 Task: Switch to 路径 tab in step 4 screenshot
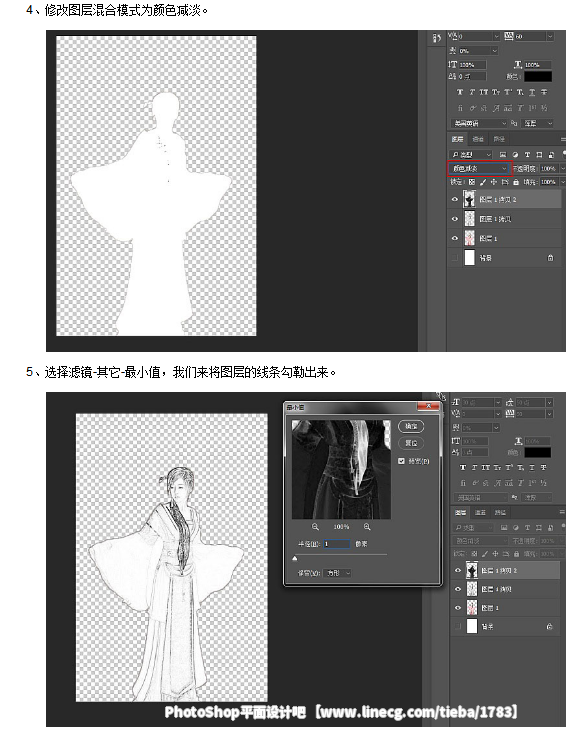(x=499, y=139)
